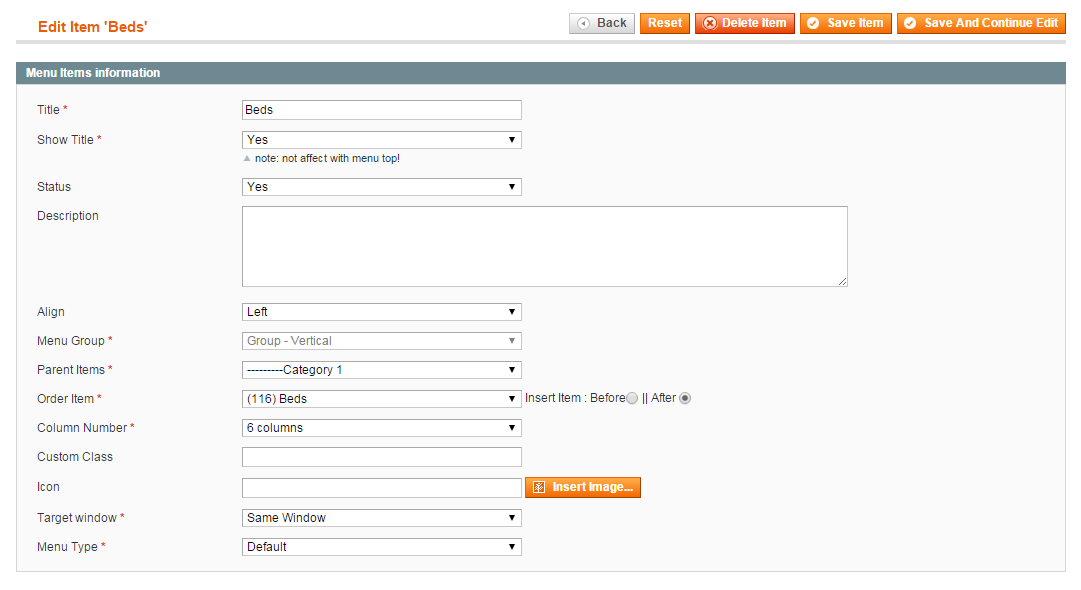
Task: Open the Column Number dropdown
Action: pos(381,428)
